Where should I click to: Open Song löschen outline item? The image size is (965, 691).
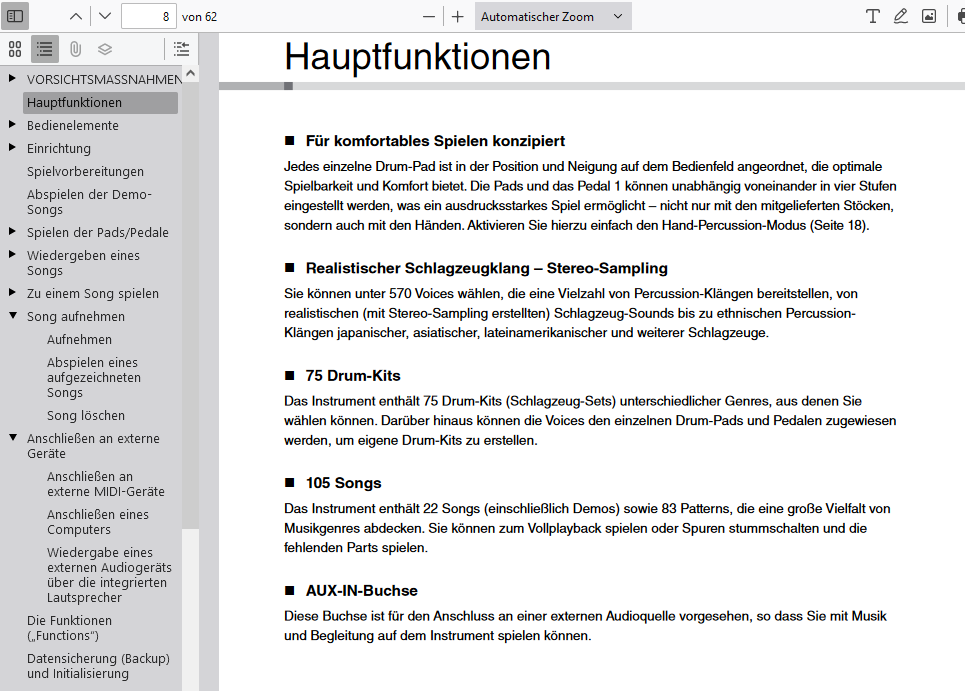tap(86, 416)
